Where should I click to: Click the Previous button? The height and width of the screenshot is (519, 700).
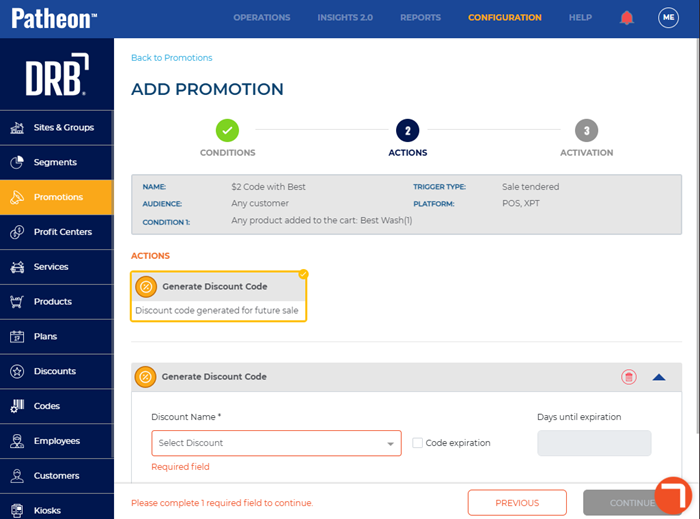click(x=517, y=503)
